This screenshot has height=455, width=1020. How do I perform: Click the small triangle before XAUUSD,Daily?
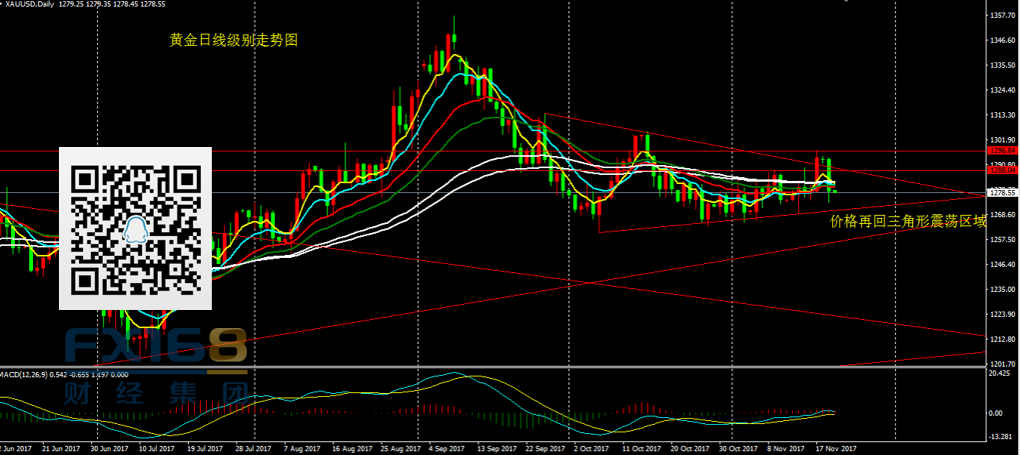[3, 5]
